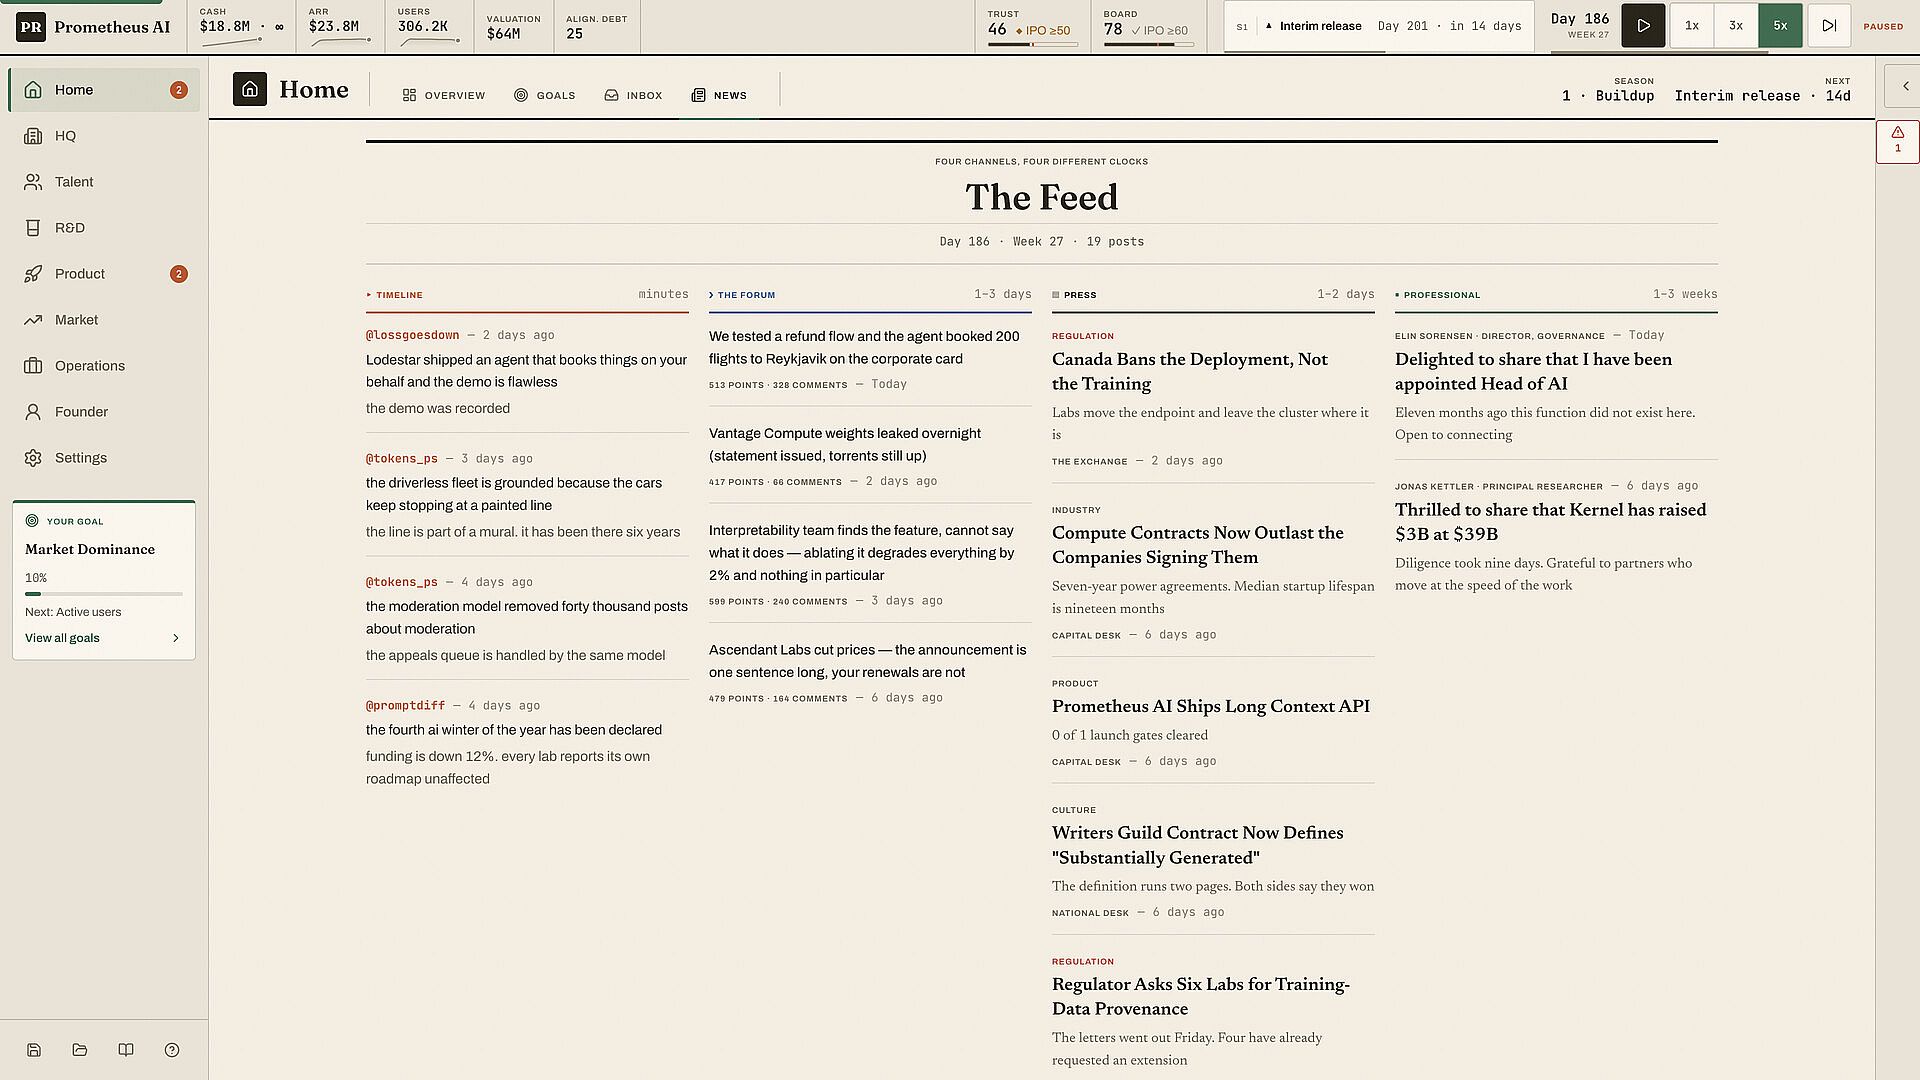The width and height of the screenshot is (1920, 1080).
Task: Open the load folder icon in sidebar footer
Action: coord(80,1050)
